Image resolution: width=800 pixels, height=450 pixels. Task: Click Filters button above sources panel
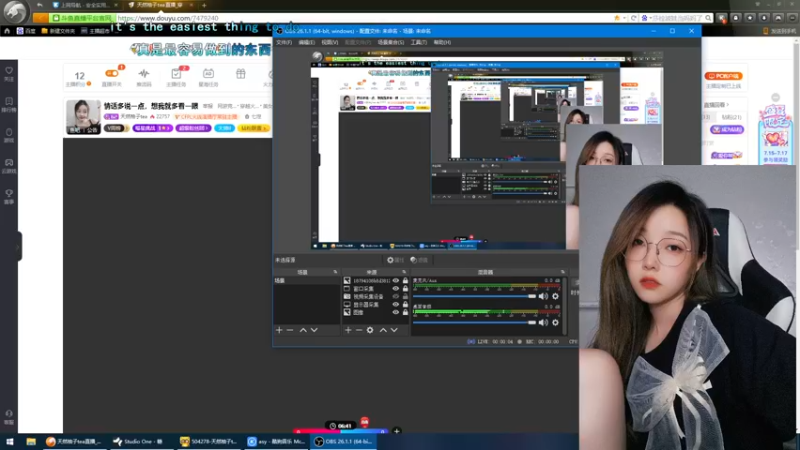[x=419, y=260]
